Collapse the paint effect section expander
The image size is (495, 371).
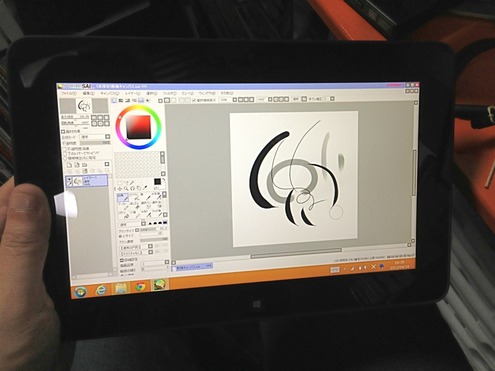(x=63, y=132)
